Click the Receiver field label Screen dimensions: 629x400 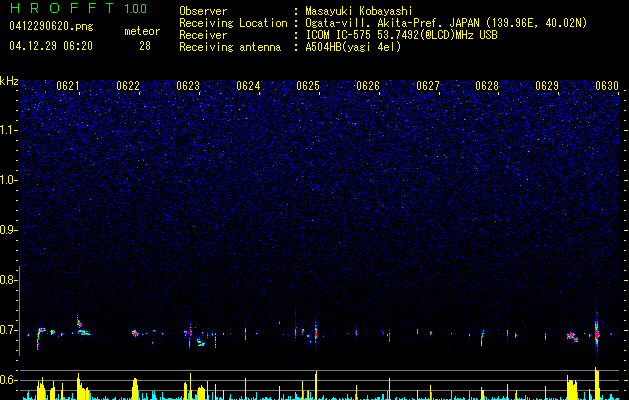tap(203, 35)
